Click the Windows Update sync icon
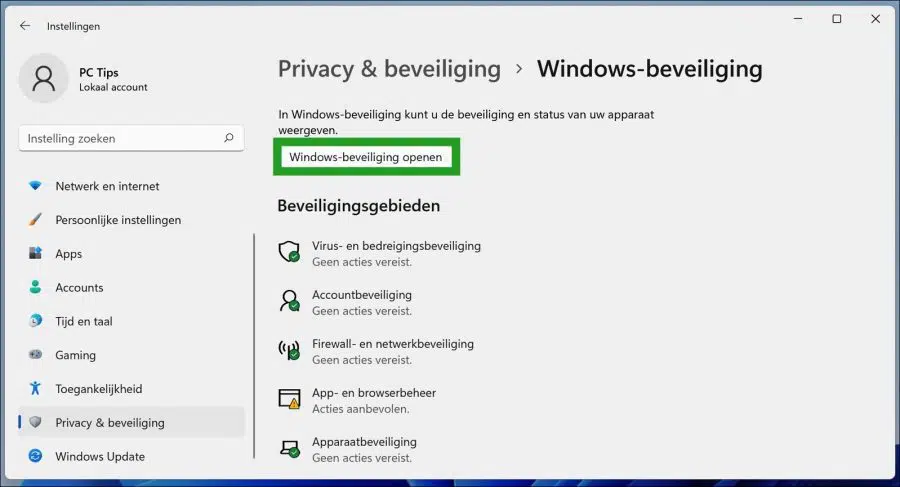Image resolution: width=900 pixels, height=487 pixels. [35, 456]
